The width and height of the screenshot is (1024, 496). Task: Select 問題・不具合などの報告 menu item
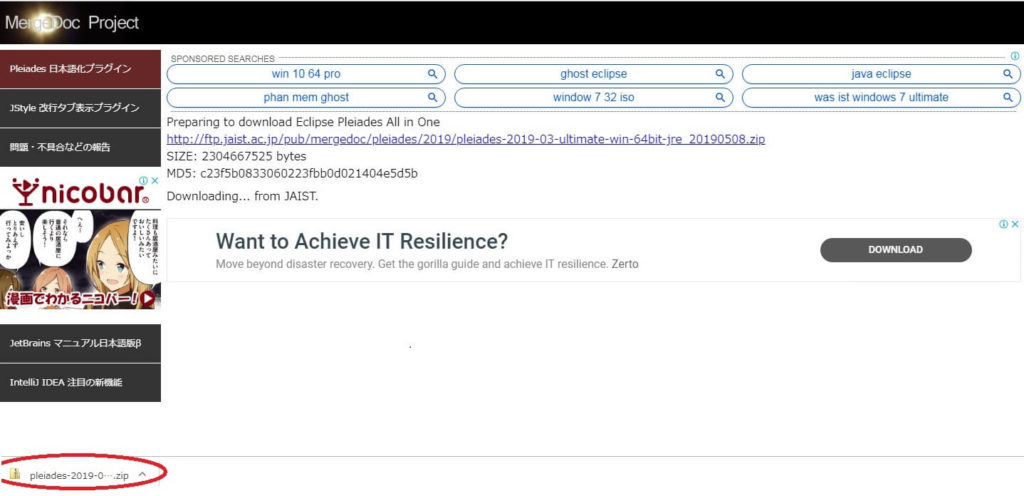tap(80, 147)
